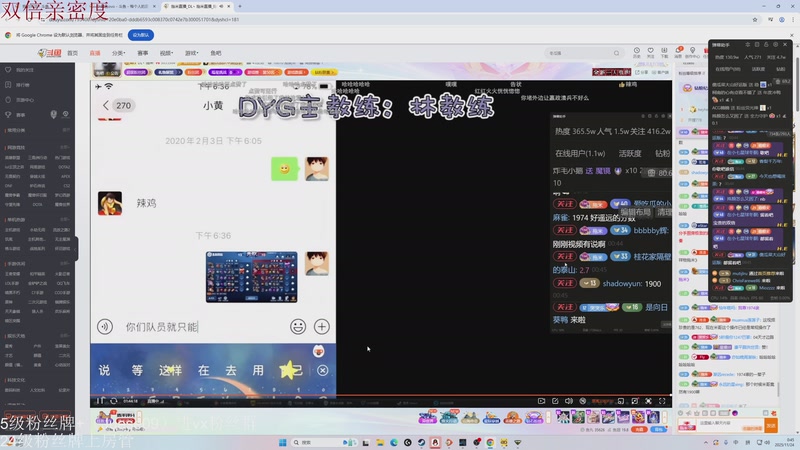Expand the 游戏 dropdown menu
The image size is (800, 450).
point(191,53)
